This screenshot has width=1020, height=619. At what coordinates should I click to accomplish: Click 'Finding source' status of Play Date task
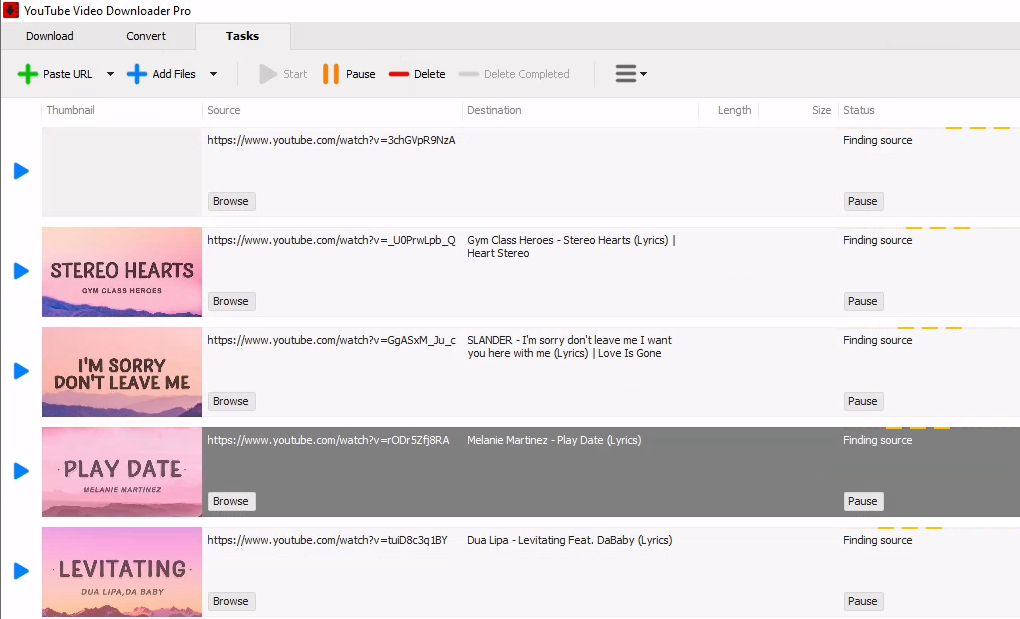[x=878, y=441]
